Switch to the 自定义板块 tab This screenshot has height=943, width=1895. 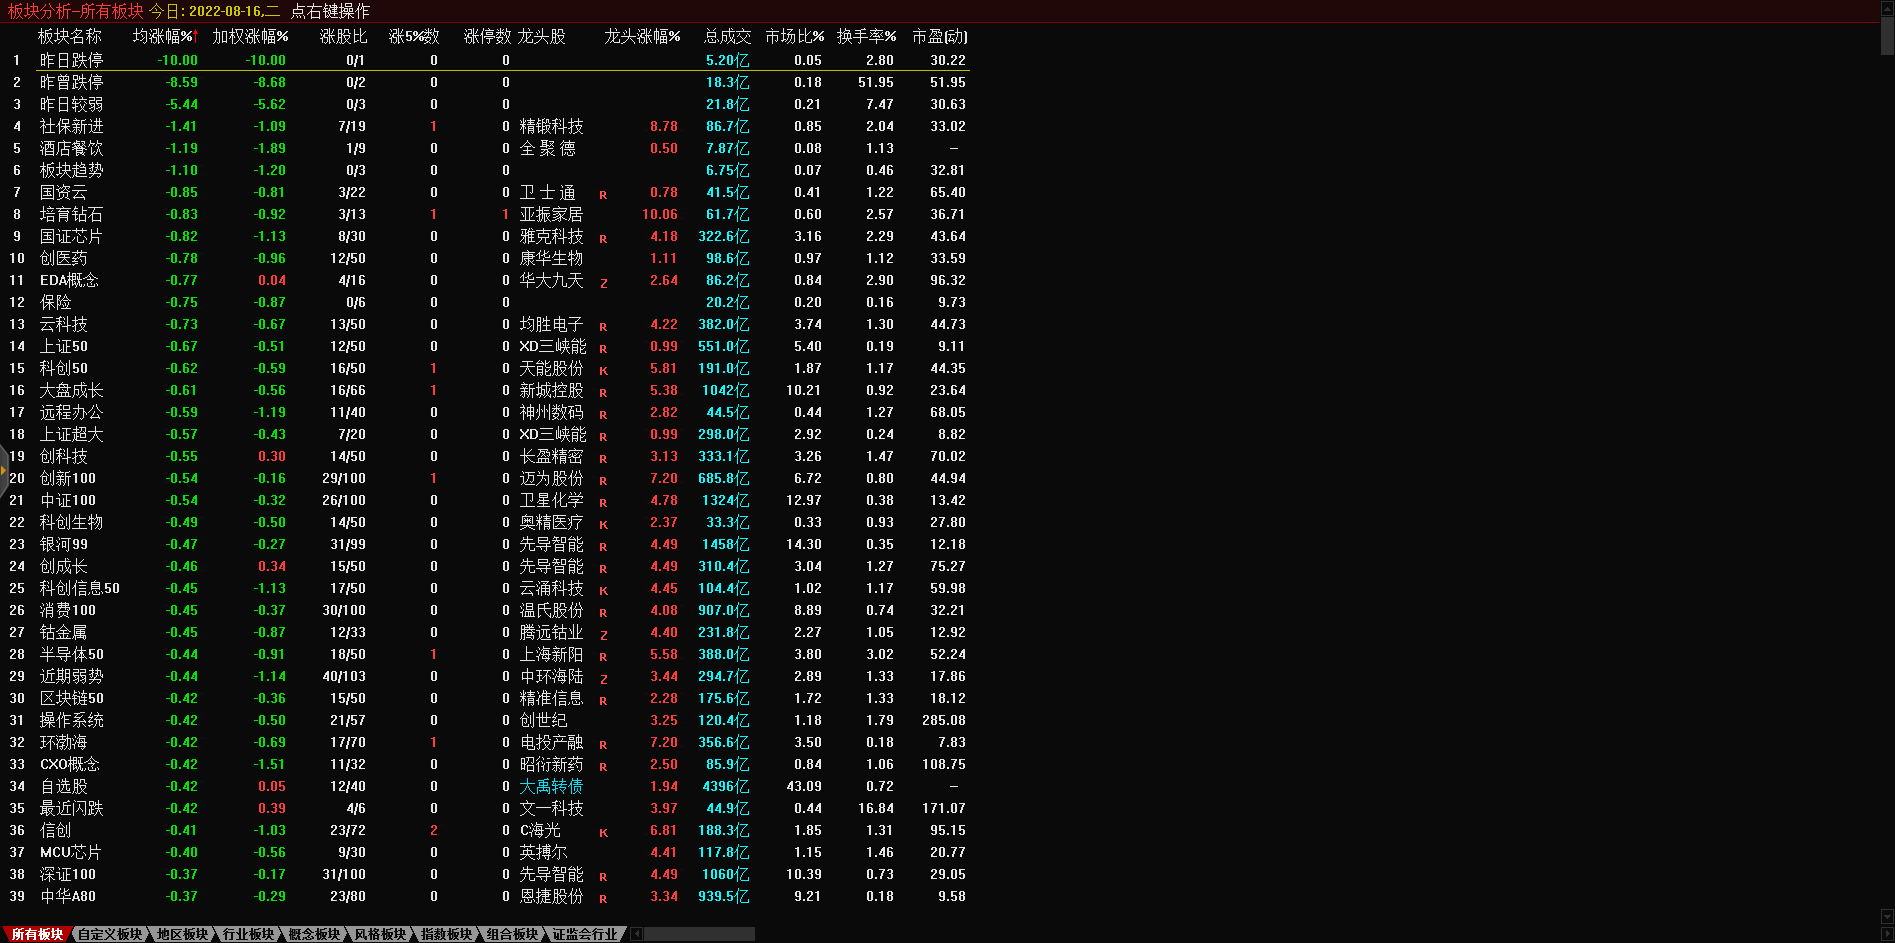pos(110,934)
